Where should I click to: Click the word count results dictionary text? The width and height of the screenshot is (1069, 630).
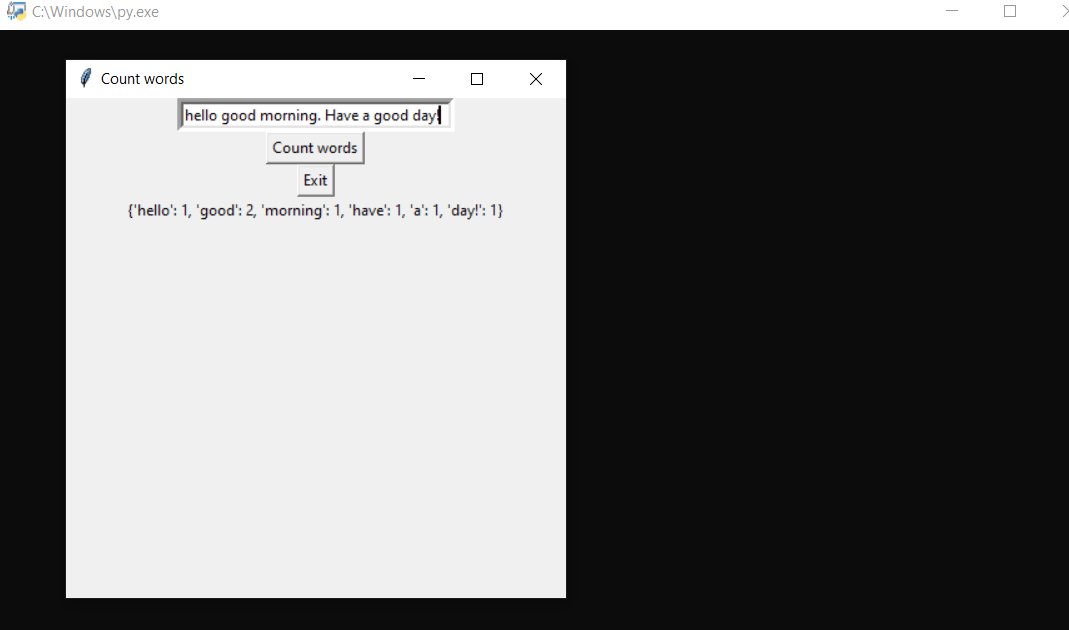(315, 210)
